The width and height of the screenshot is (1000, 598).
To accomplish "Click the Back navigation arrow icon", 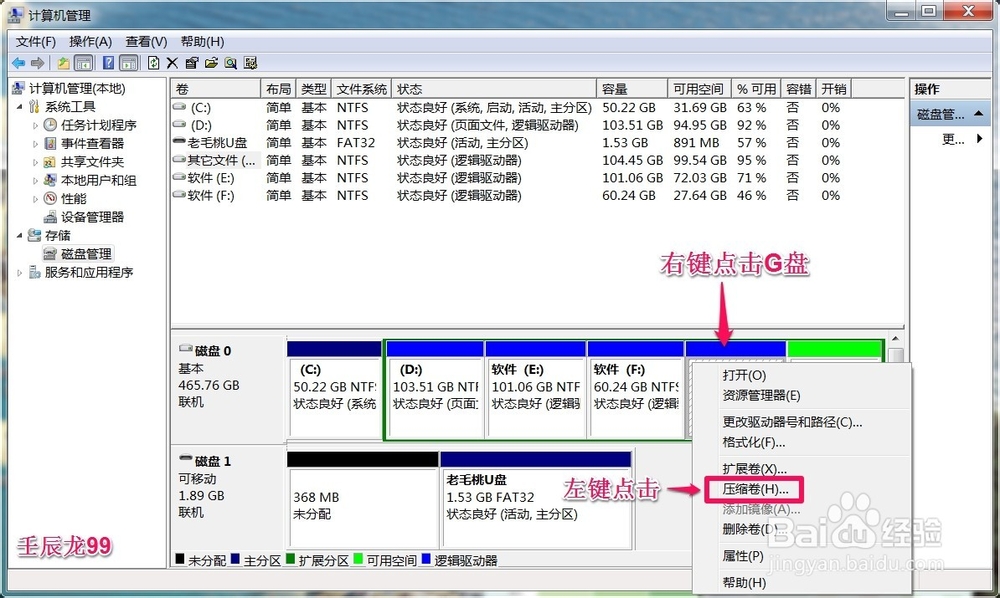I will coord(20,63).
